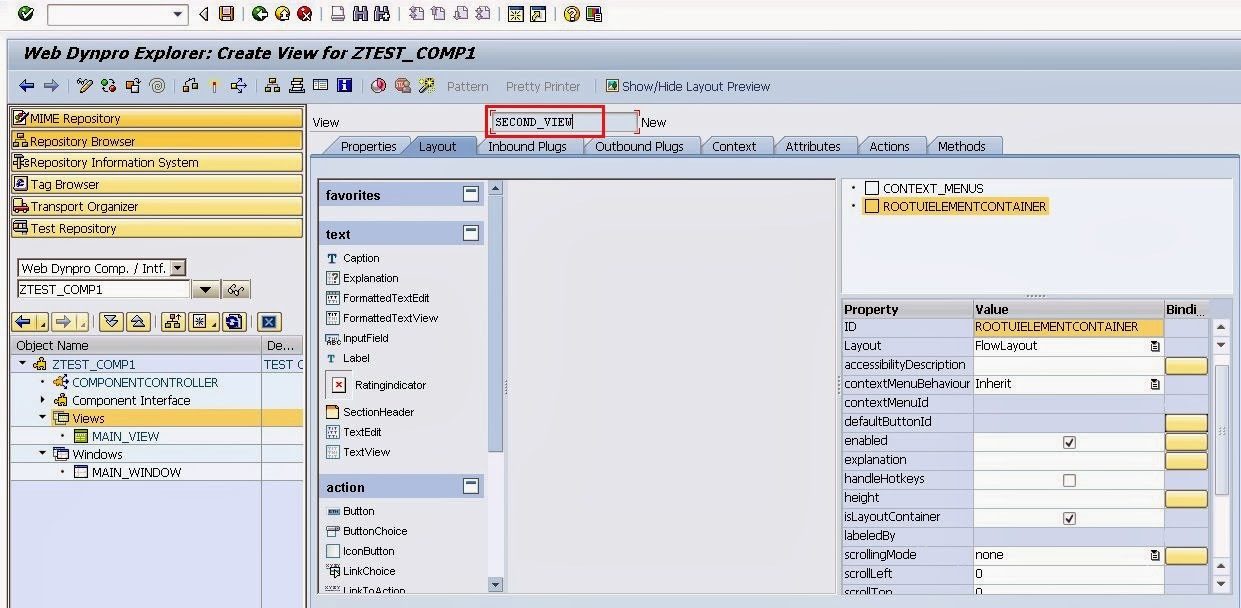Image resolution: width=1241 pixels, height=608 pixels.
Task: Click the Create New Session icon
Action: tap(515, 14)
